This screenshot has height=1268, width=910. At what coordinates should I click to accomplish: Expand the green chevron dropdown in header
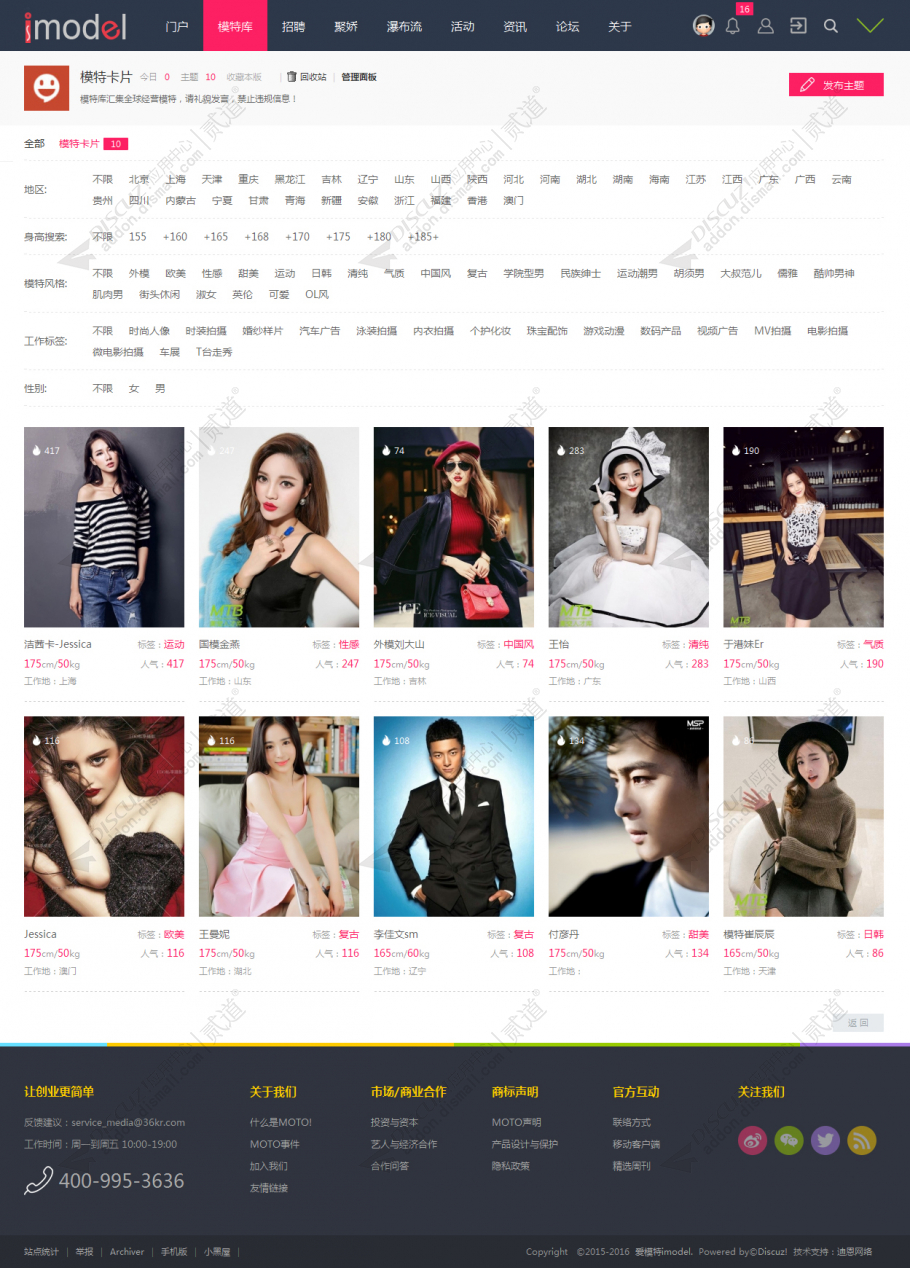point(870,26)
